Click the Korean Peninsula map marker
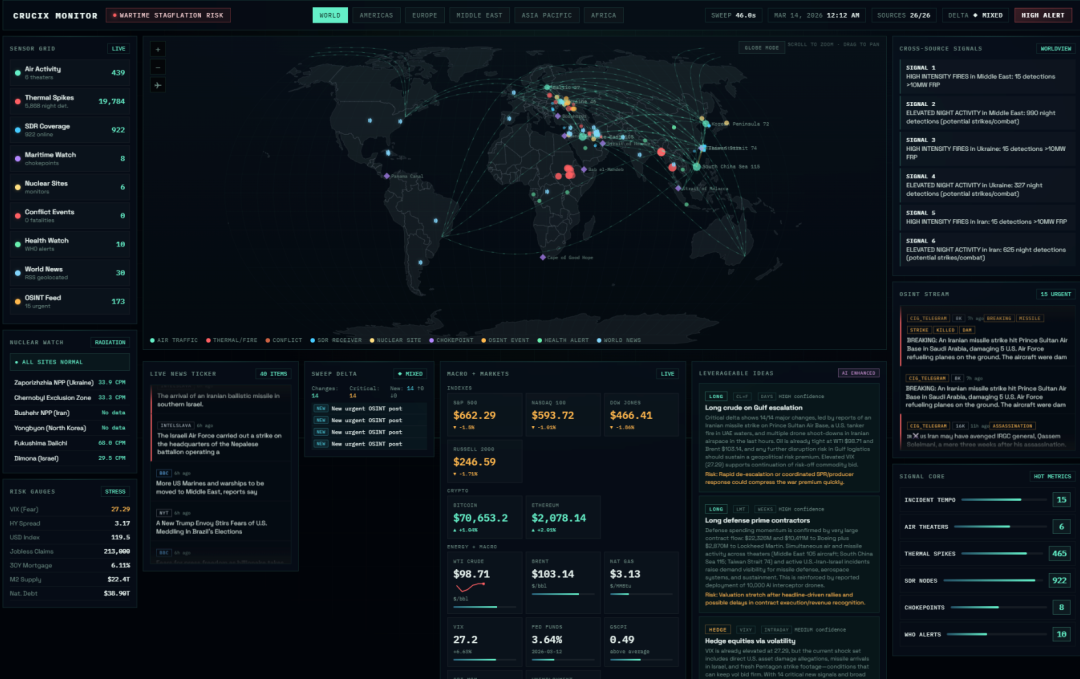The height and width of the screenshot is (679, 1080). click(707, 124)
